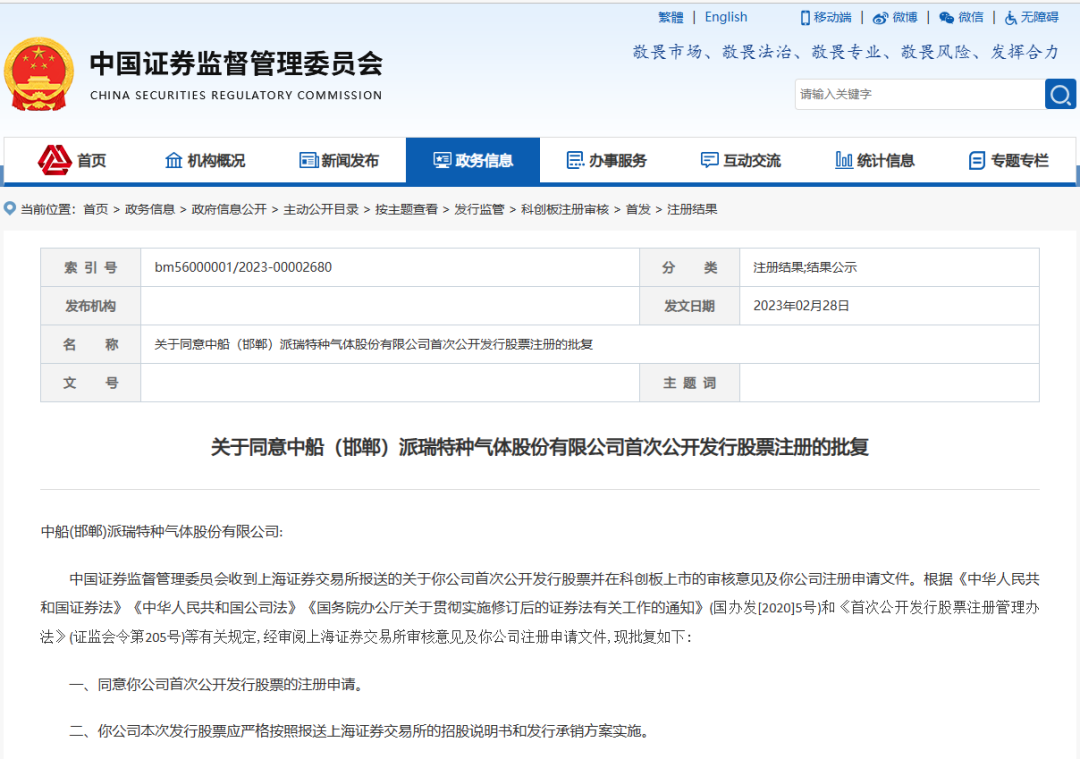Screen dimensions: 1080x759
Task: Click the search magnifier button
Action: 1060,94
